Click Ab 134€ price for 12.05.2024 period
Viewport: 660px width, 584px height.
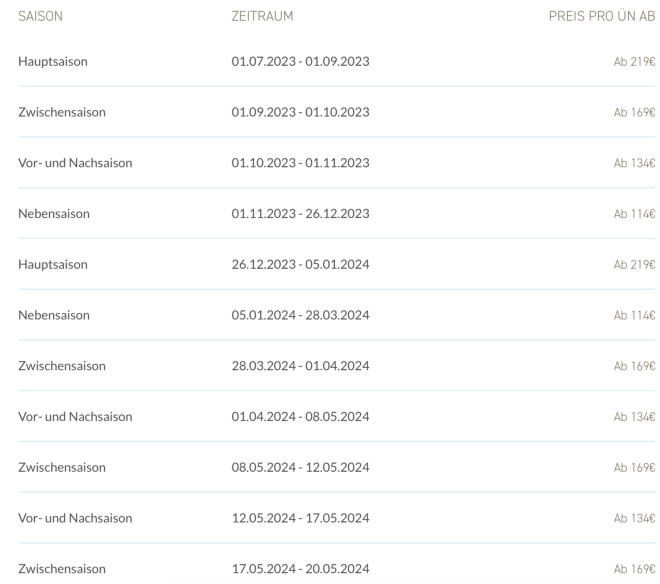click(634, 518)
